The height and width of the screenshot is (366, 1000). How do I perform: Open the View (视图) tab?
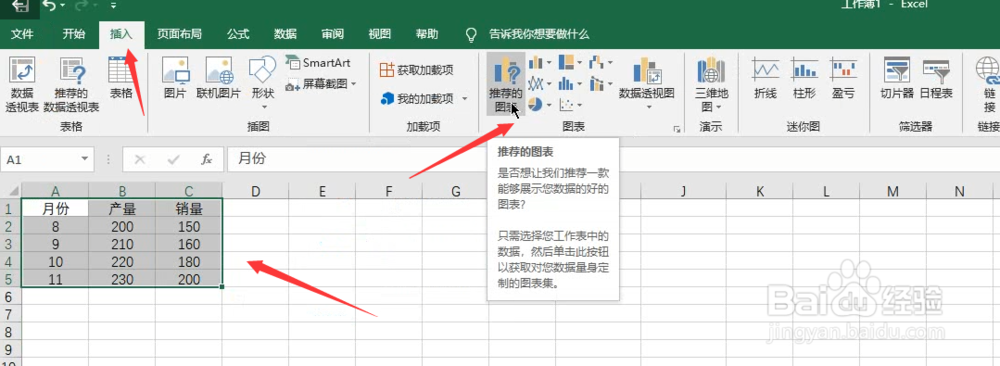[x=379, y=34]
